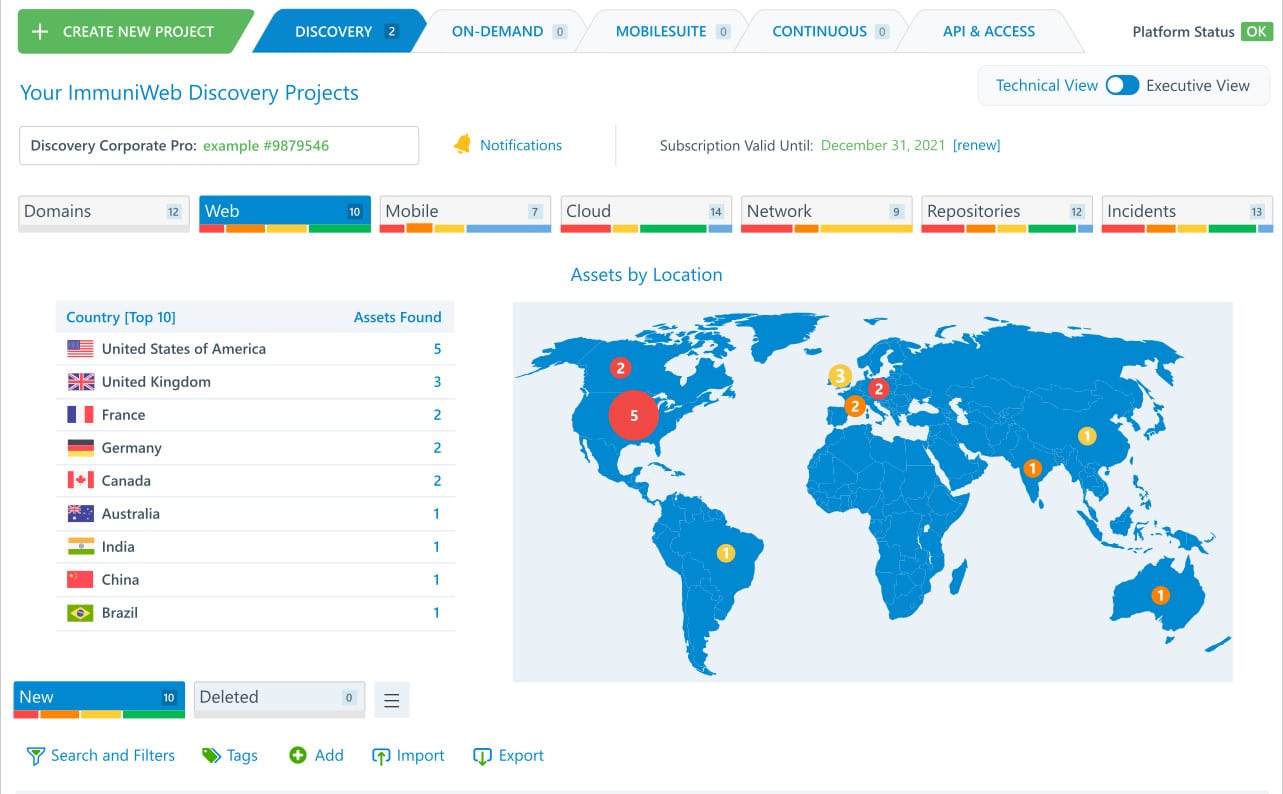Click the Canada flag icon

click(x=80, y=481)
